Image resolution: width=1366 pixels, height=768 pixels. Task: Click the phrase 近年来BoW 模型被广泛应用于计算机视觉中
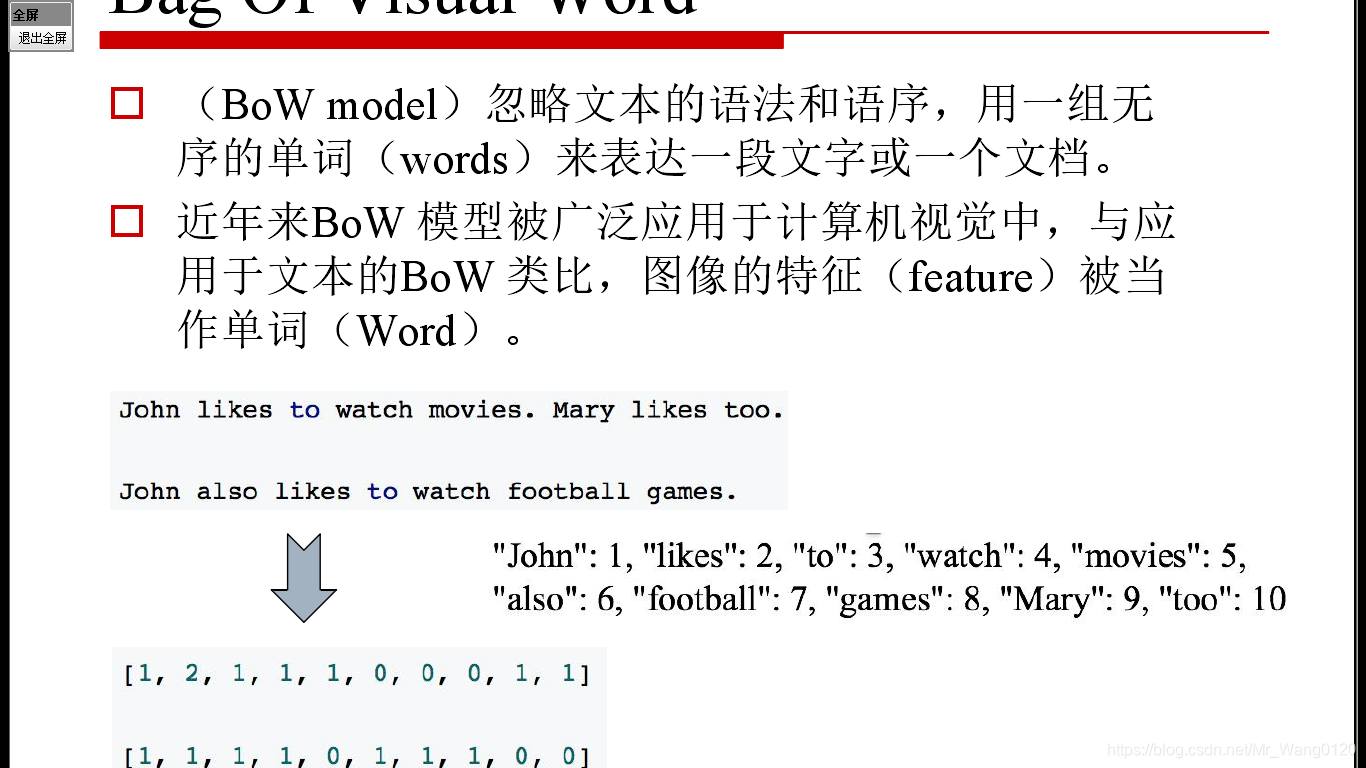point(610,222)
